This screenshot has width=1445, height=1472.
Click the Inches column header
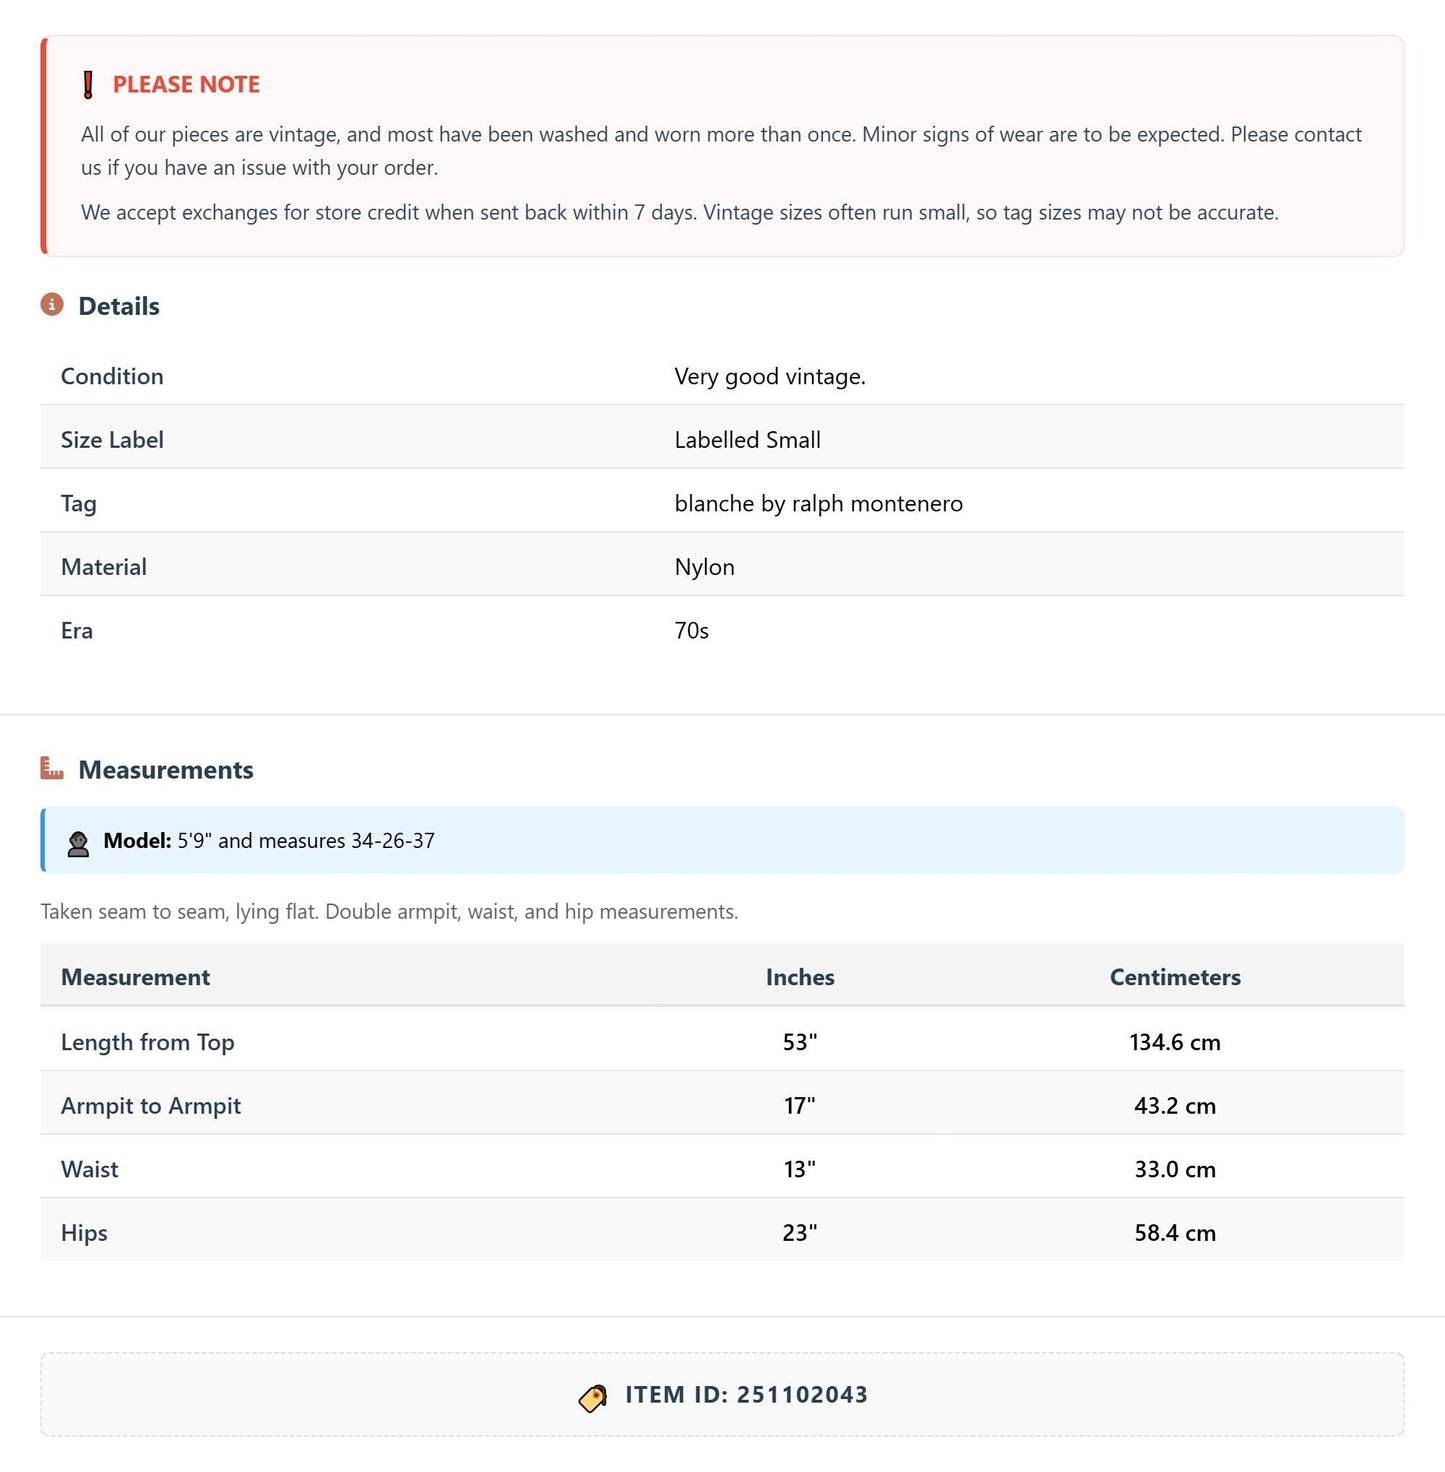coord(800,977)
